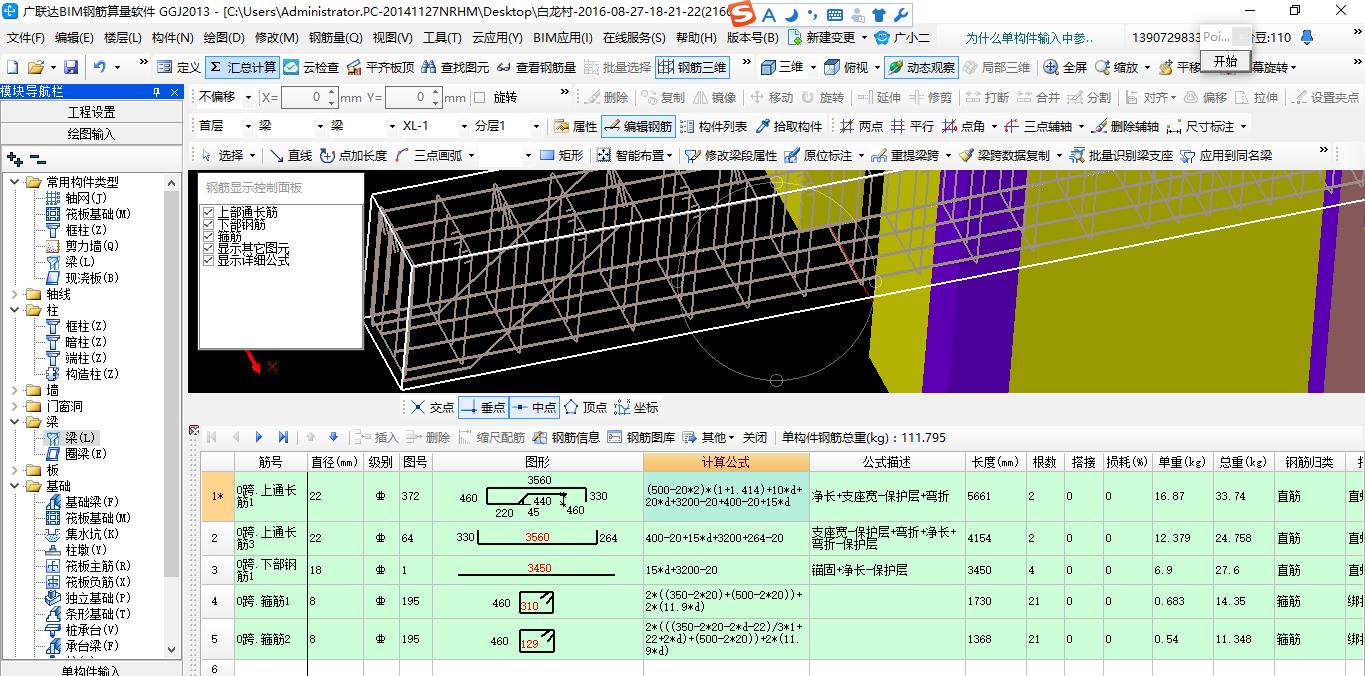This screenshot has width=1365, height=676.
Task: Open 智能布置 smart layout tool
Action: [634, 155]
